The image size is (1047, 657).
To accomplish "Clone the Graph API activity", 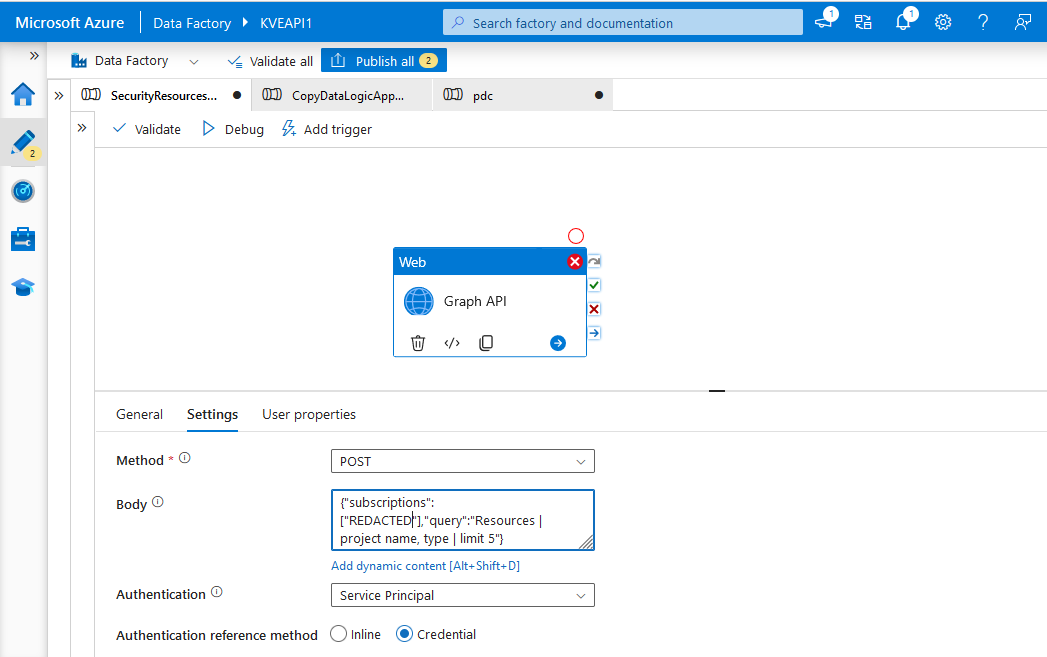I will 486,343.
